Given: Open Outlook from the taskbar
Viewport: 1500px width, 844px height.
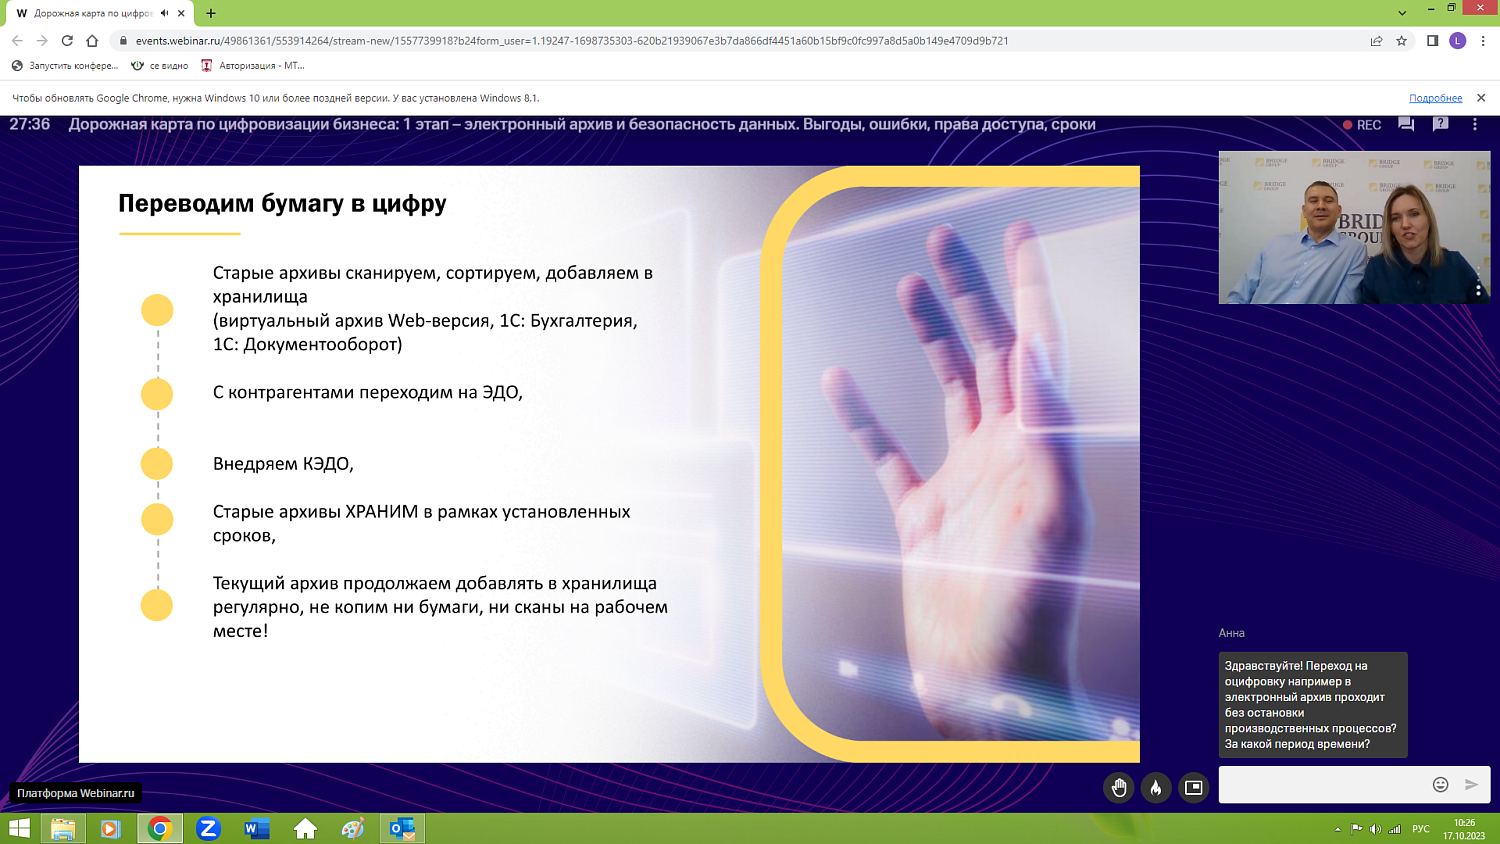Looking at the screenshot, I should coord(402,828).
